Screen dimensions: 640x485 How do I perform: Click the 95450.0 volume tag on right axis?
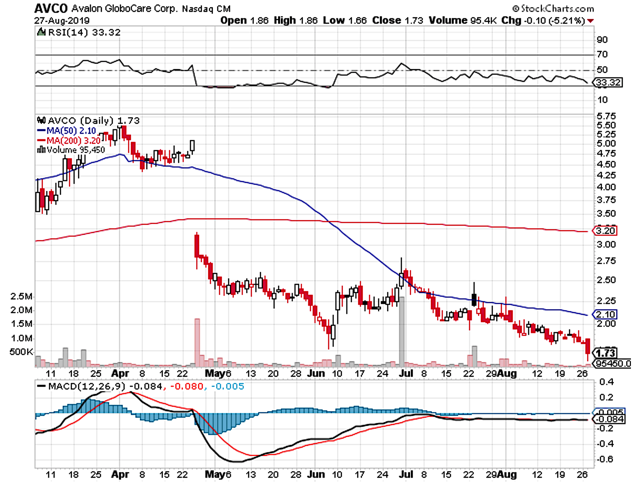(x=613, y=363)
